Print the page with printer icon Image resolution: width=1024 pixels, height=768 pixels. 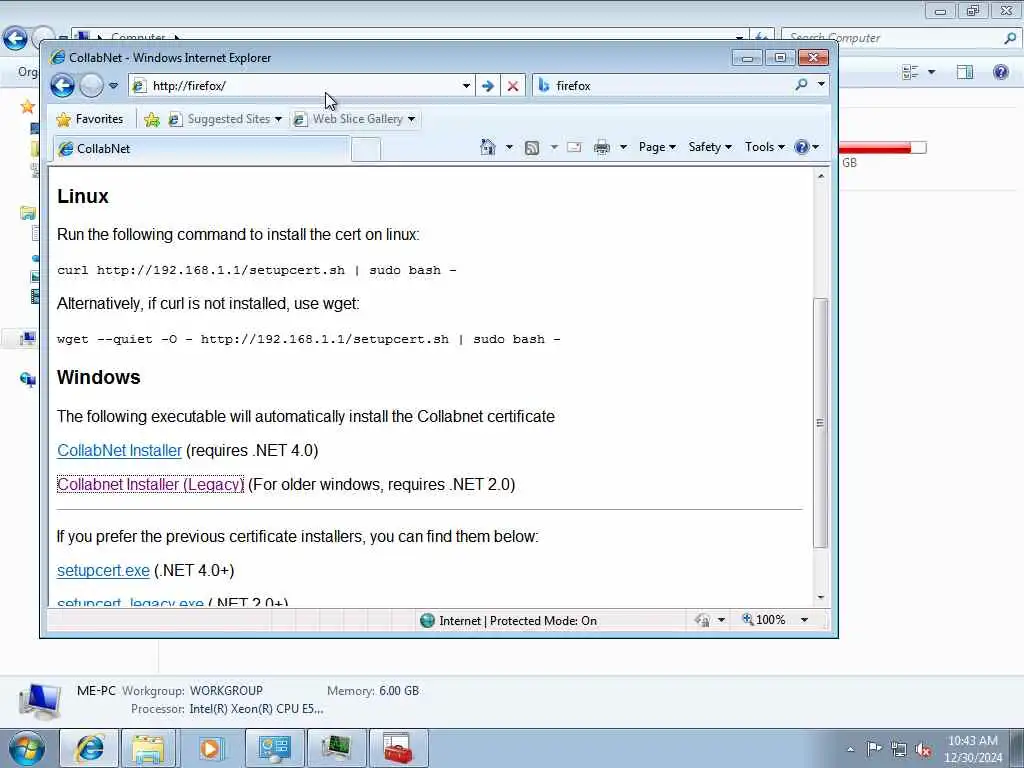pos(601,148)
